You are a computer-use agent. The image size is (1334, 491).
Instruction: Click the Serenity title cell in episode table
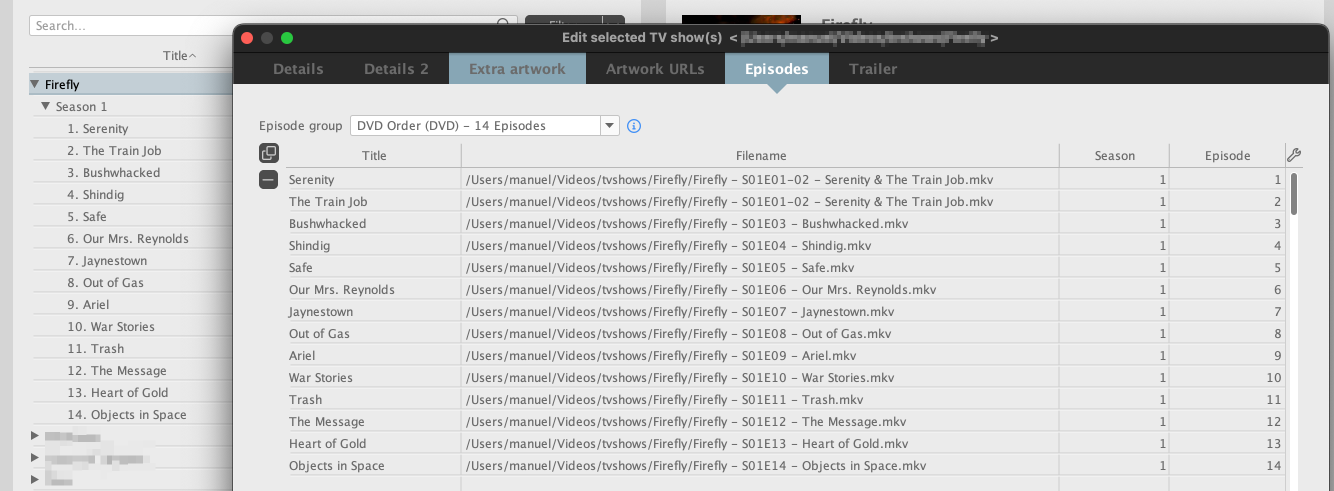click(374, 180)
